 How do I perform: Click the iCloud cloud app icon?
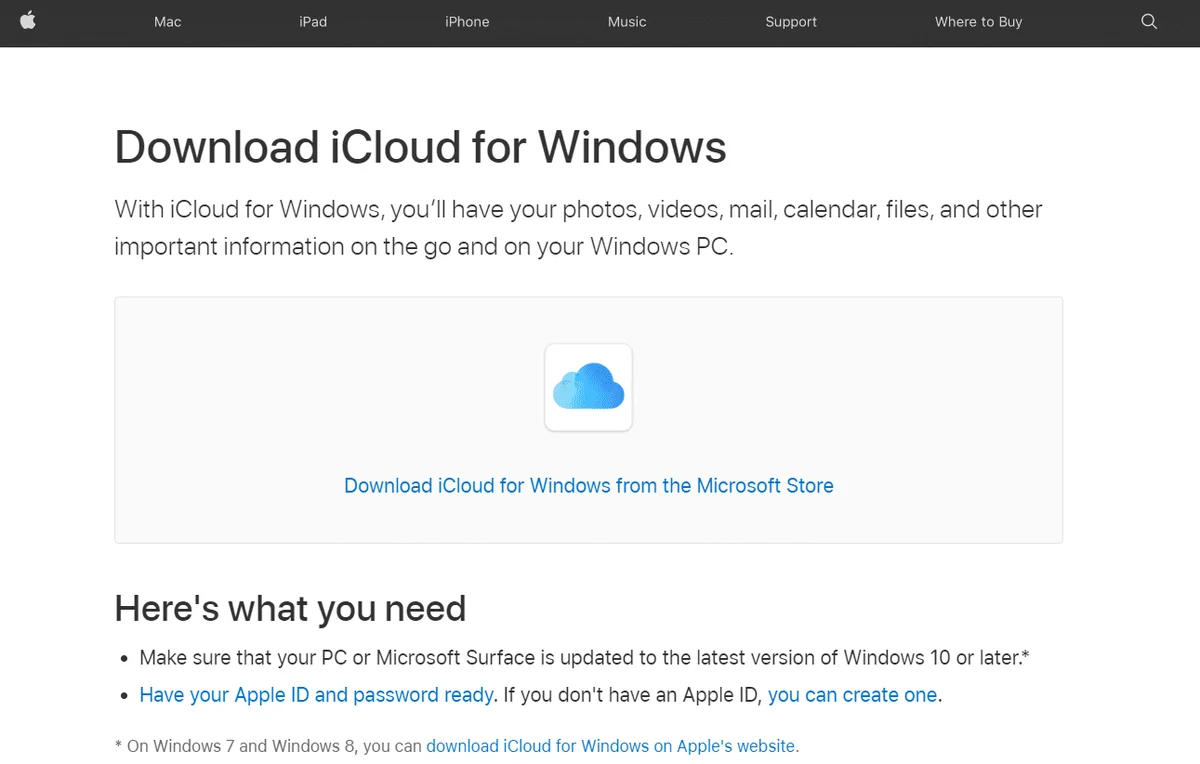pos(588,387)
